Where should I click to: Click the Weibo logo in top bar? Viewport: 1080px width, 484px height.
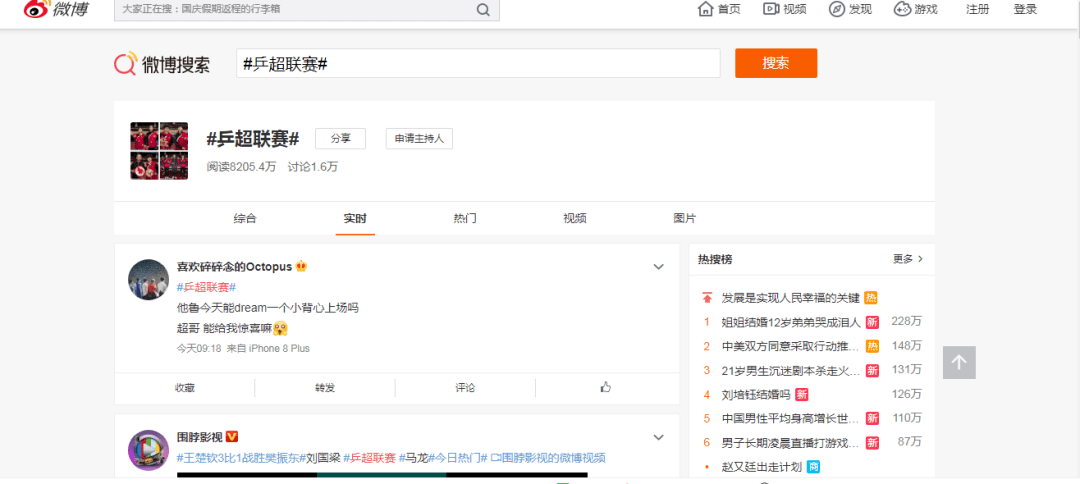point(55,10)
